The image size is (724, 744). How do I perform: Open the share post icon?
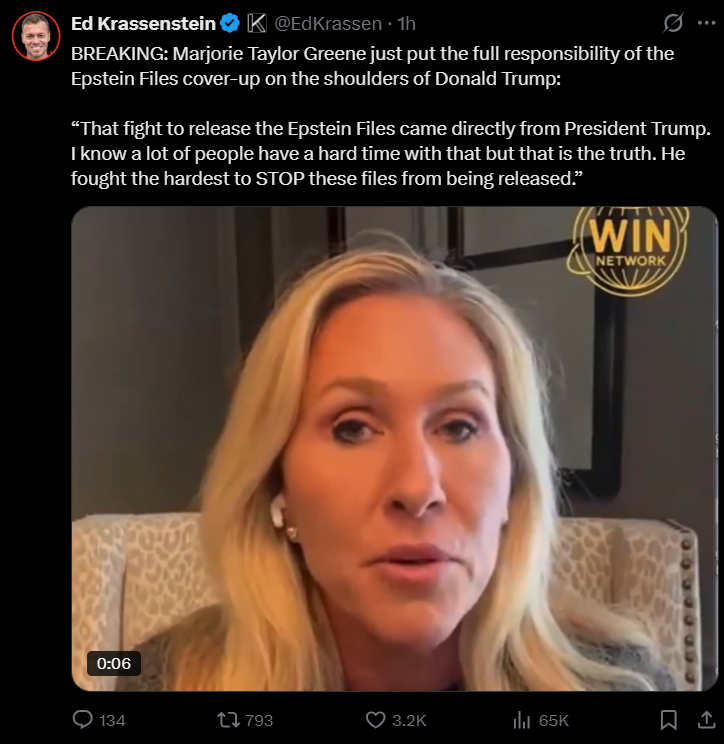coord(706,719)
